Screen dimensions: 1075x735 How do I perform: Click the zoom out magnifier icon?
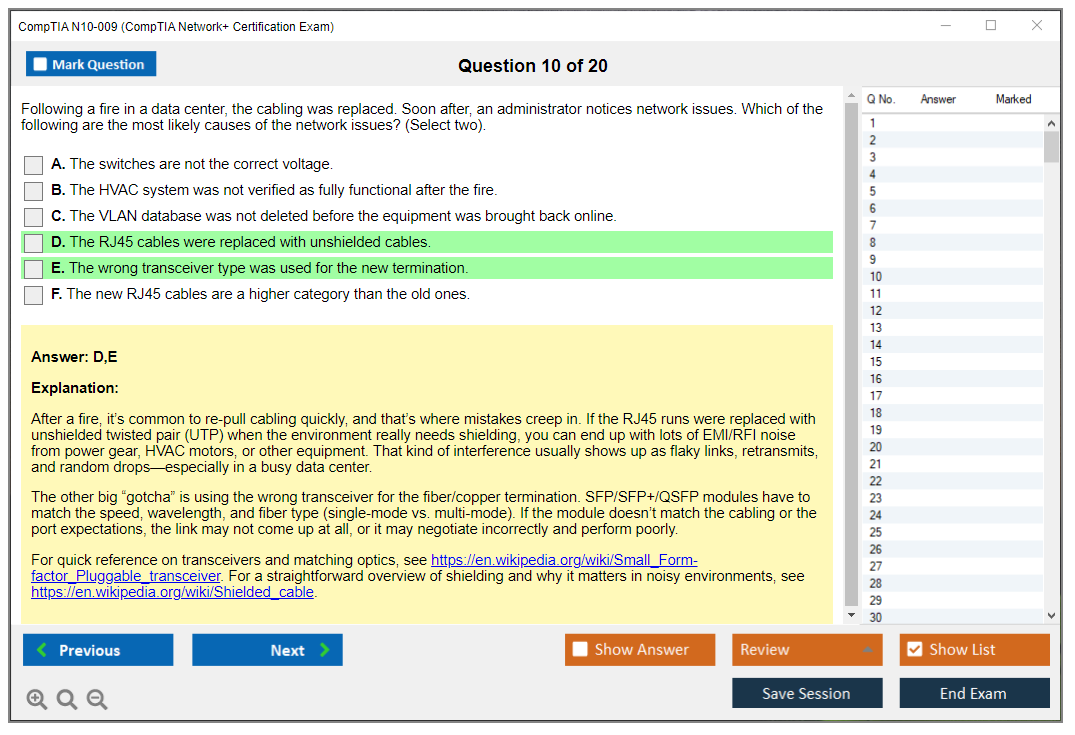click(x=97, y=699)
